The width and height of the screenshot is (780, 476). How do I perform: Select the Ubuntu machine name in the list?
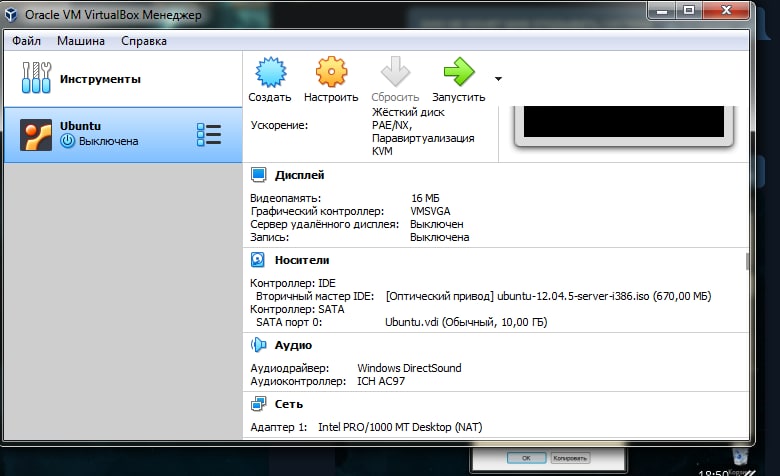(80, 126)
